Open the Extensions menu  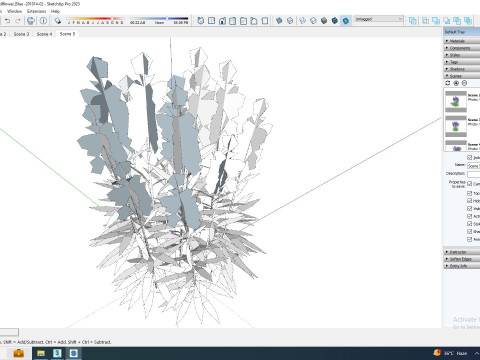click(37, 11)
